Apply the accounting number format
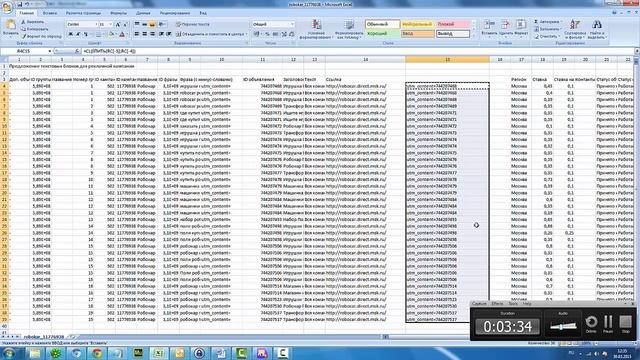Screen dimensions: 640x360 (x=257, y=34)
